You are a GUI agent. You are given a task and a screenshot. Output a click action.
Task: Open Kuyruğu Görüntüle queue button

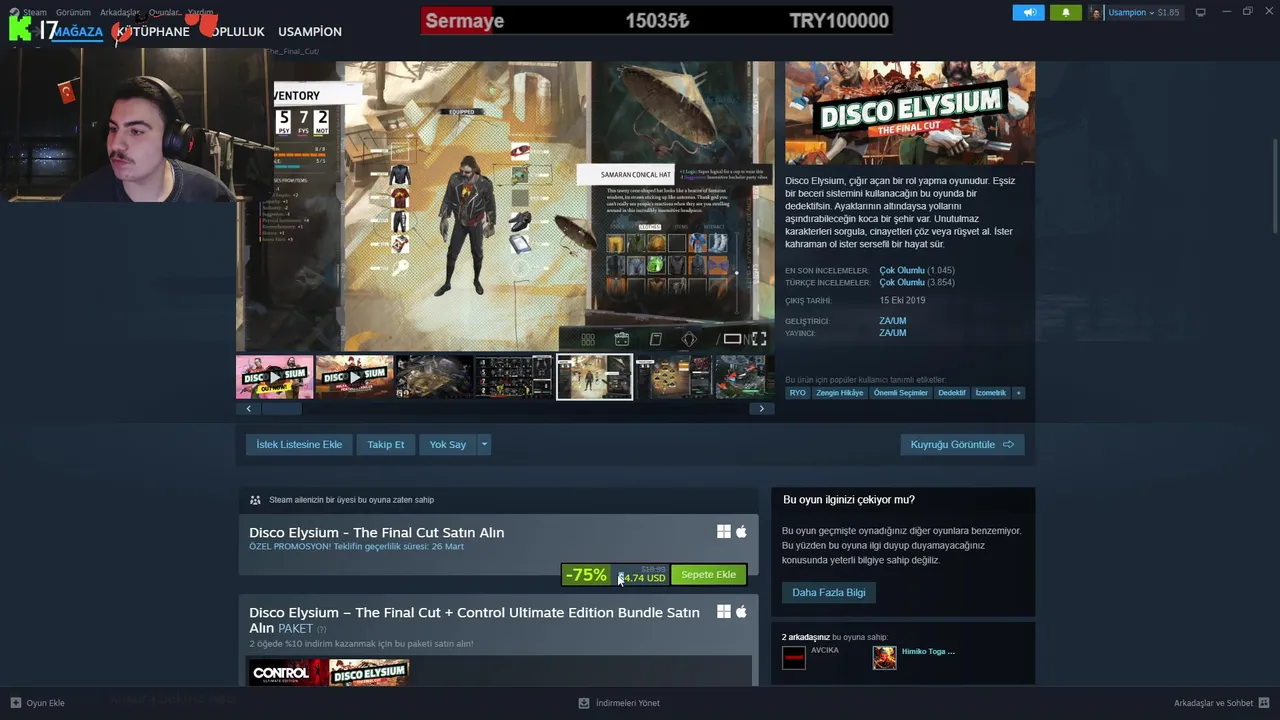[x=962, y=444]
